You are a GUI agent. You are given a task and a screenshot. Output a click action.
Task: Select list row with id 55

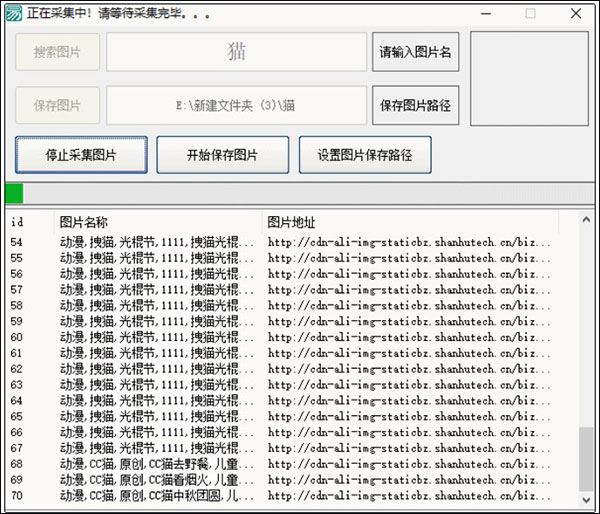point(282,258)
